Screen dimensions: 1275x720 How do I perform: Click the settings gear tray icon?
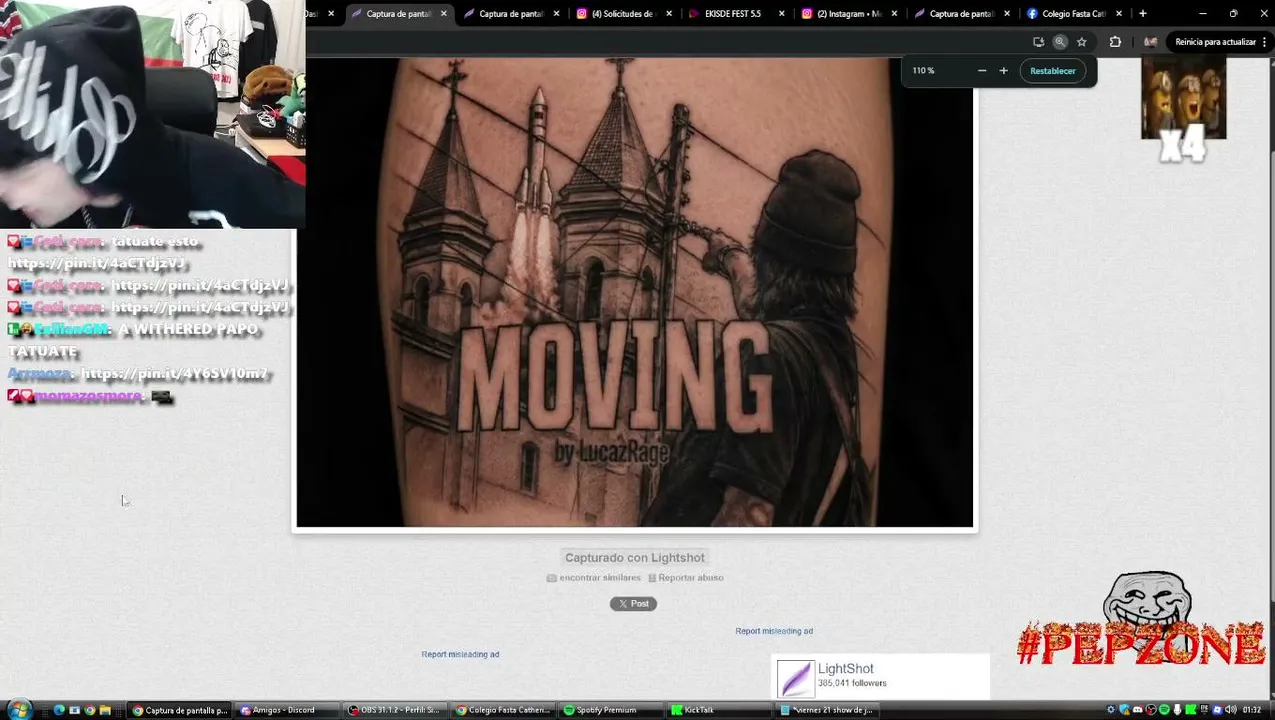(x=1111, y=710)
